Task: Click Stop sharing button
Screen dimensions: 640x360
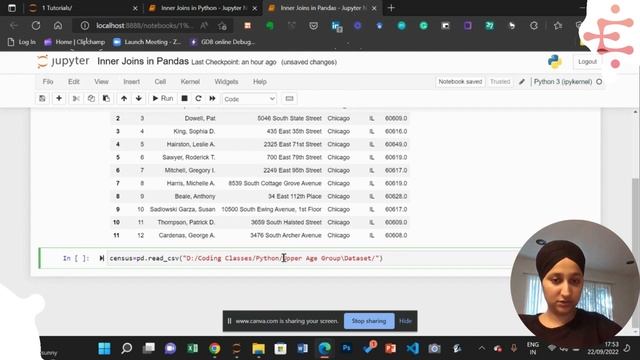Action: tap(369, 321)
